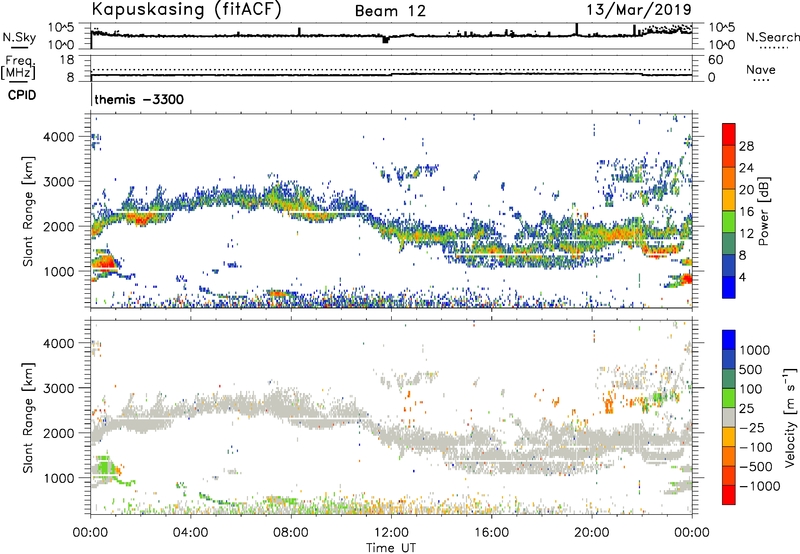The image size is (800, 554).
Task: Click "Slant Range [km]" on the power panel
Action: tap(28, 211)
